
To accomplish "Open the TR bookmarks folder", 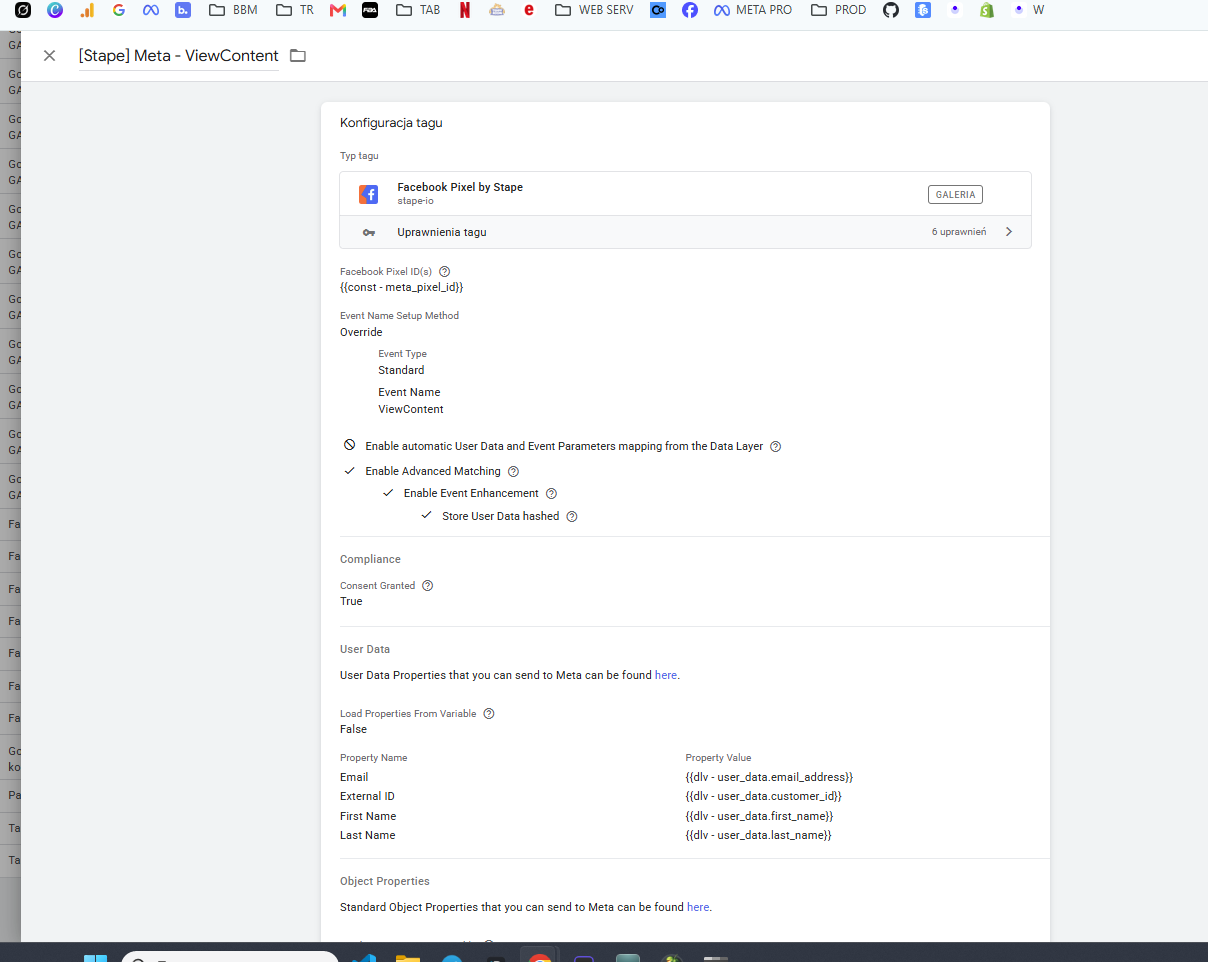I will pos(295,10).
